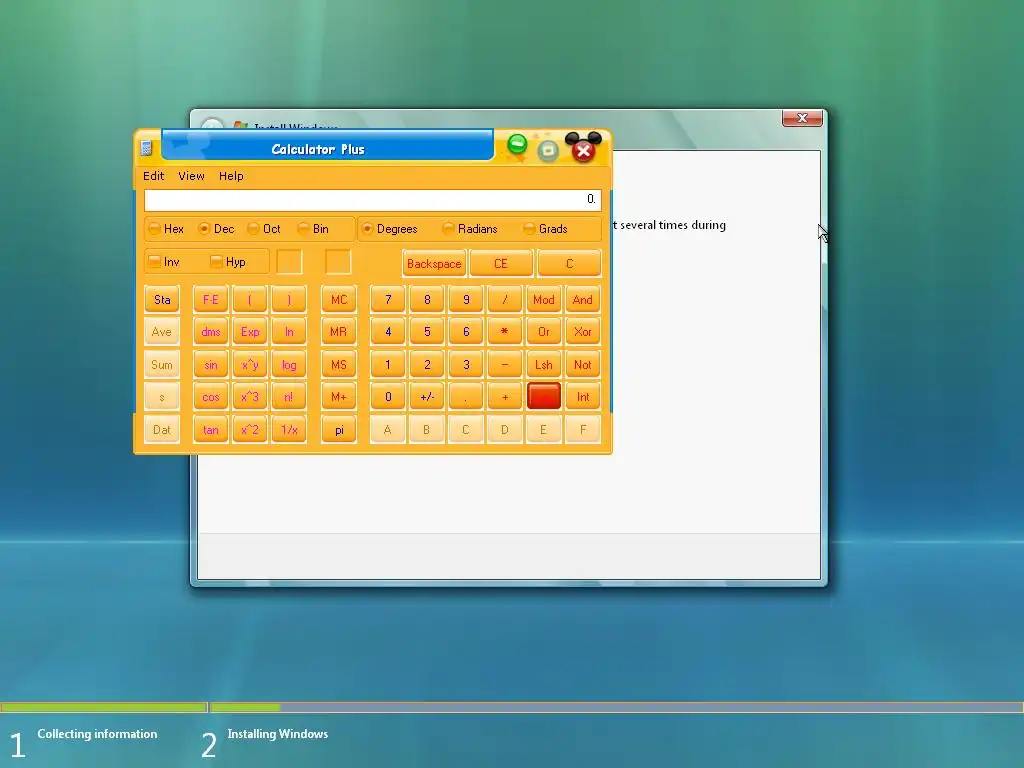Choose Grads angle mode
This screenshot has height=768, width=1024.
[x=545, y=229]
